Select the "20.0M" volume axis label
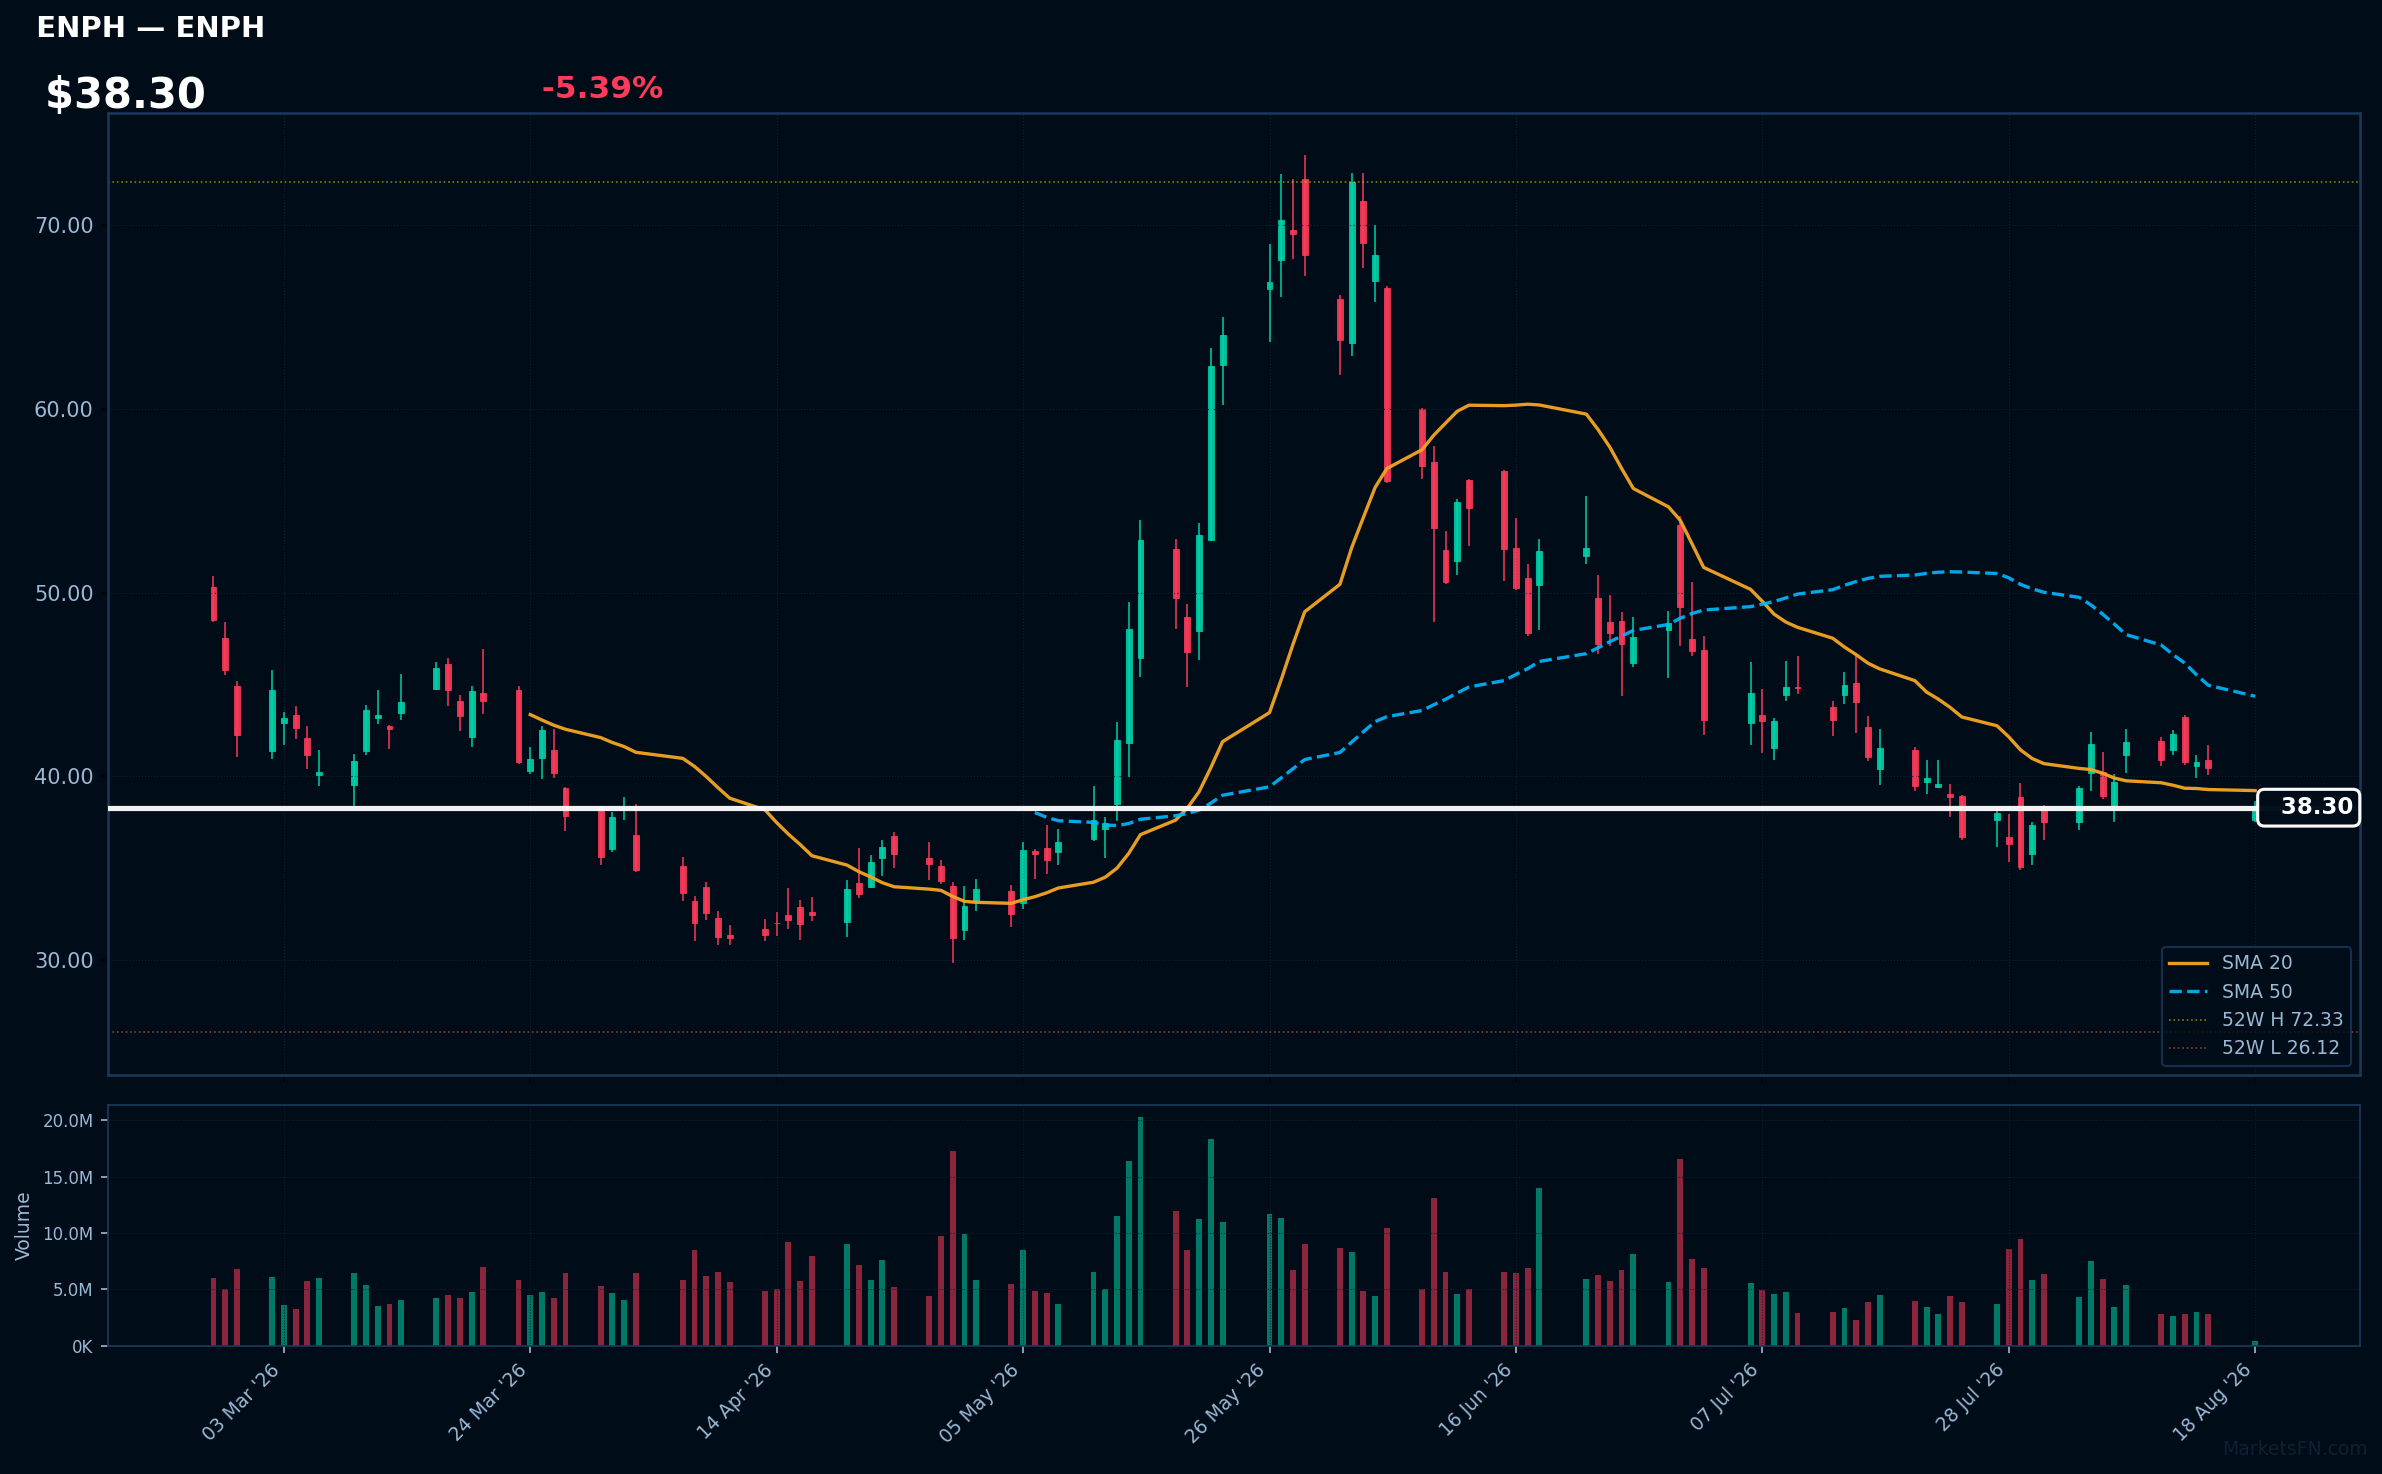This screenshot has width=2382, height=1474. click(x=68, y=1121)
